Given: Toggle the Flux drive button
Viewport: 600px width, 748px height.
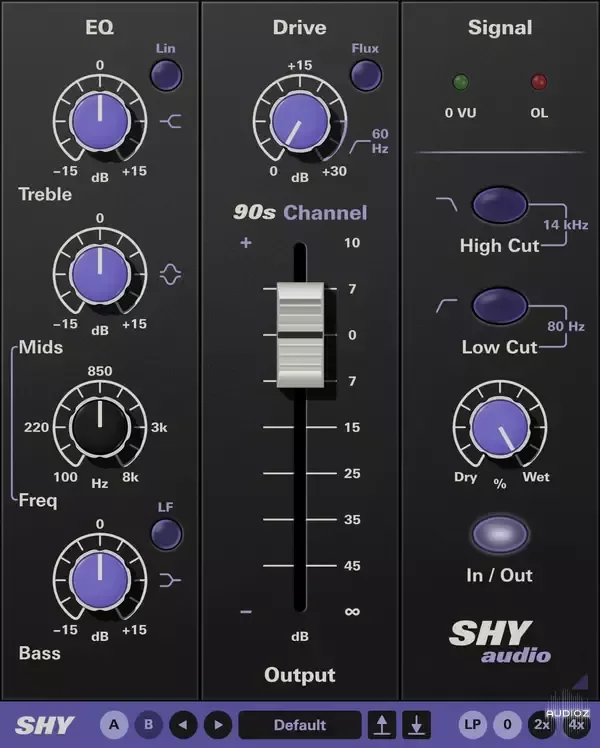Looking at the screenshot, I should pos(366,75).
